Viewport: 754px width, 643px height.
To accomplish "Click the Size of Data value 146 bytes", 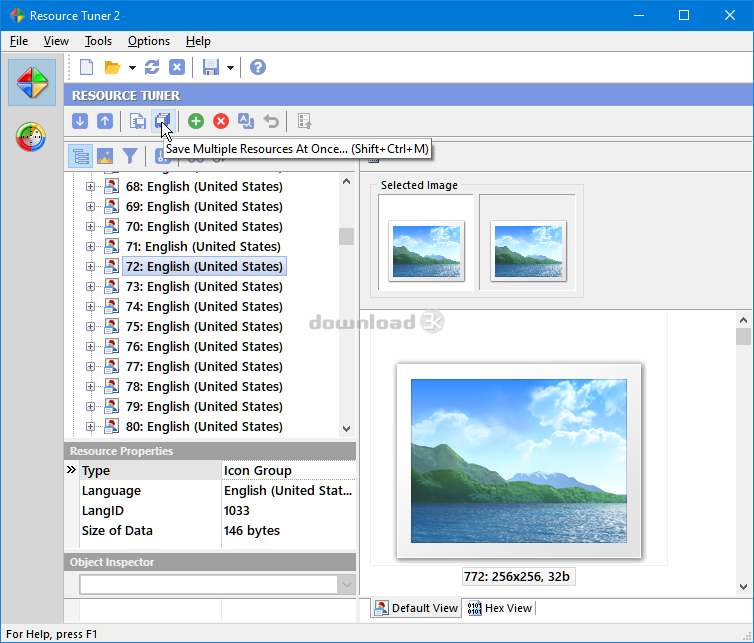I will coord(251,531).
